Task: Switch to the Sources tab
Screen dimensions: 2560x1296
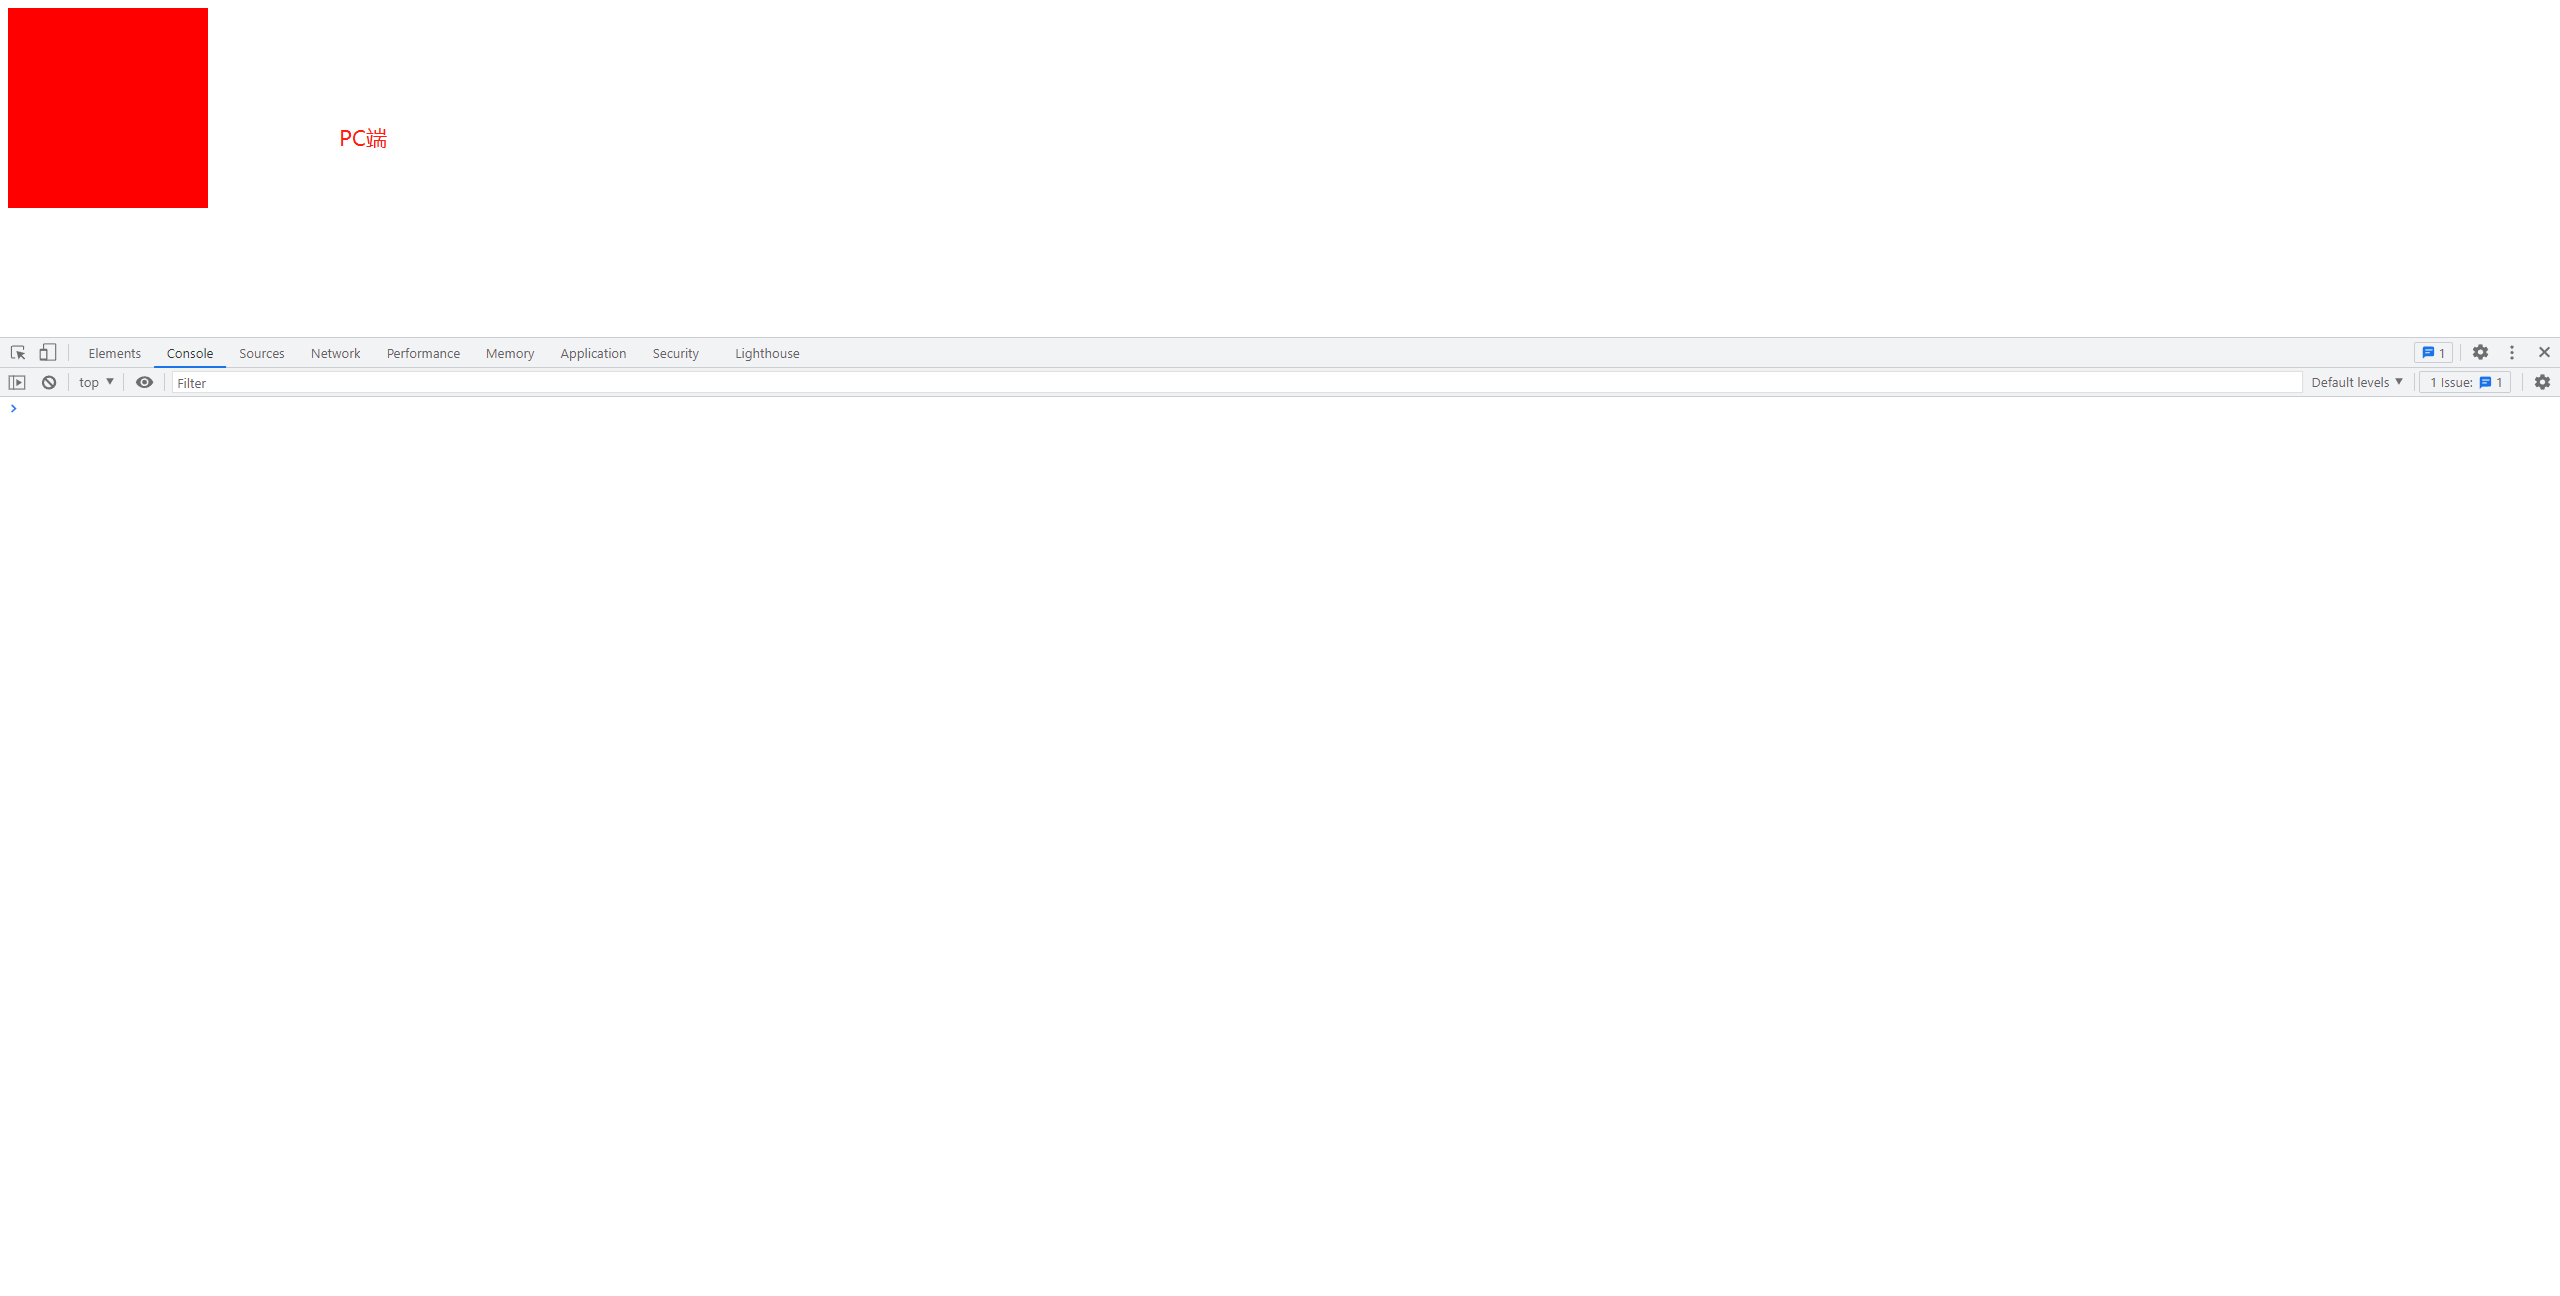Action: [x=259, y=352]
